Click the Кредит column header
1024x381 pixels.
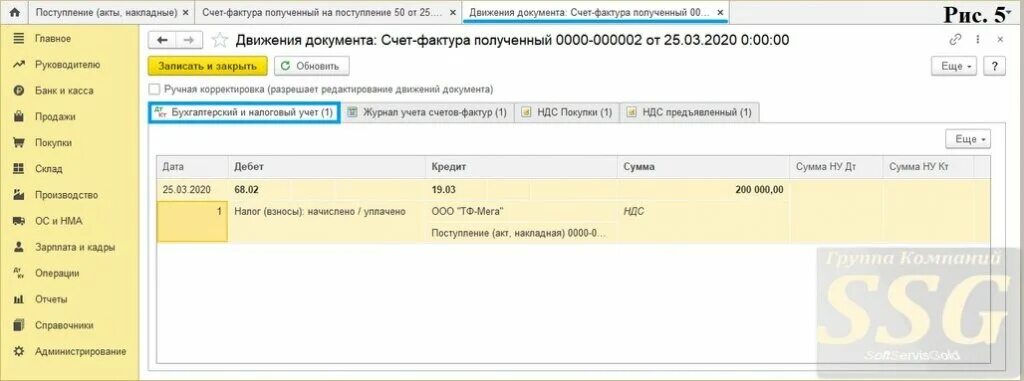pos(521,167)
